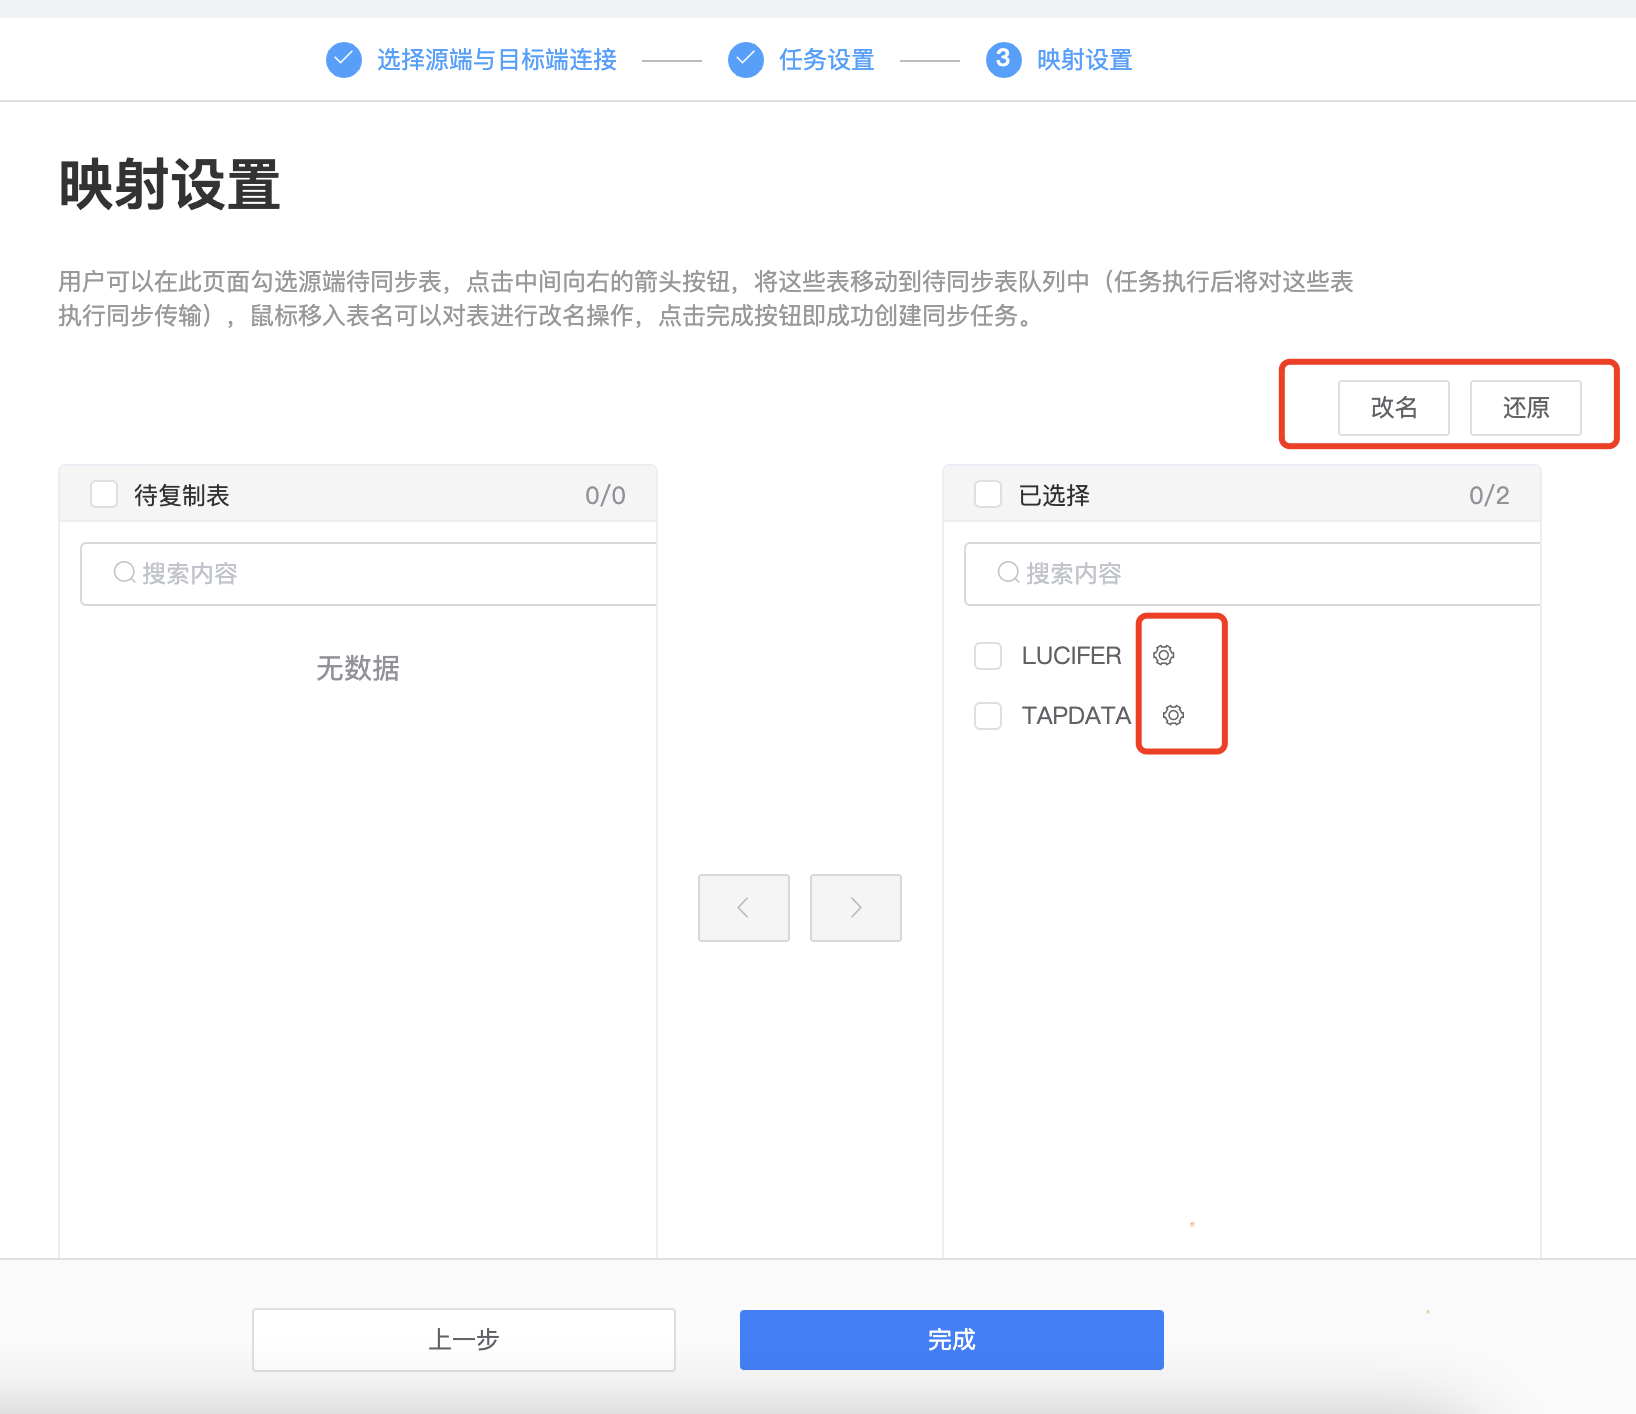Click the left arrow transfer button
This screenshot has width=1636, height=1414.
click(x=743, y=907)
